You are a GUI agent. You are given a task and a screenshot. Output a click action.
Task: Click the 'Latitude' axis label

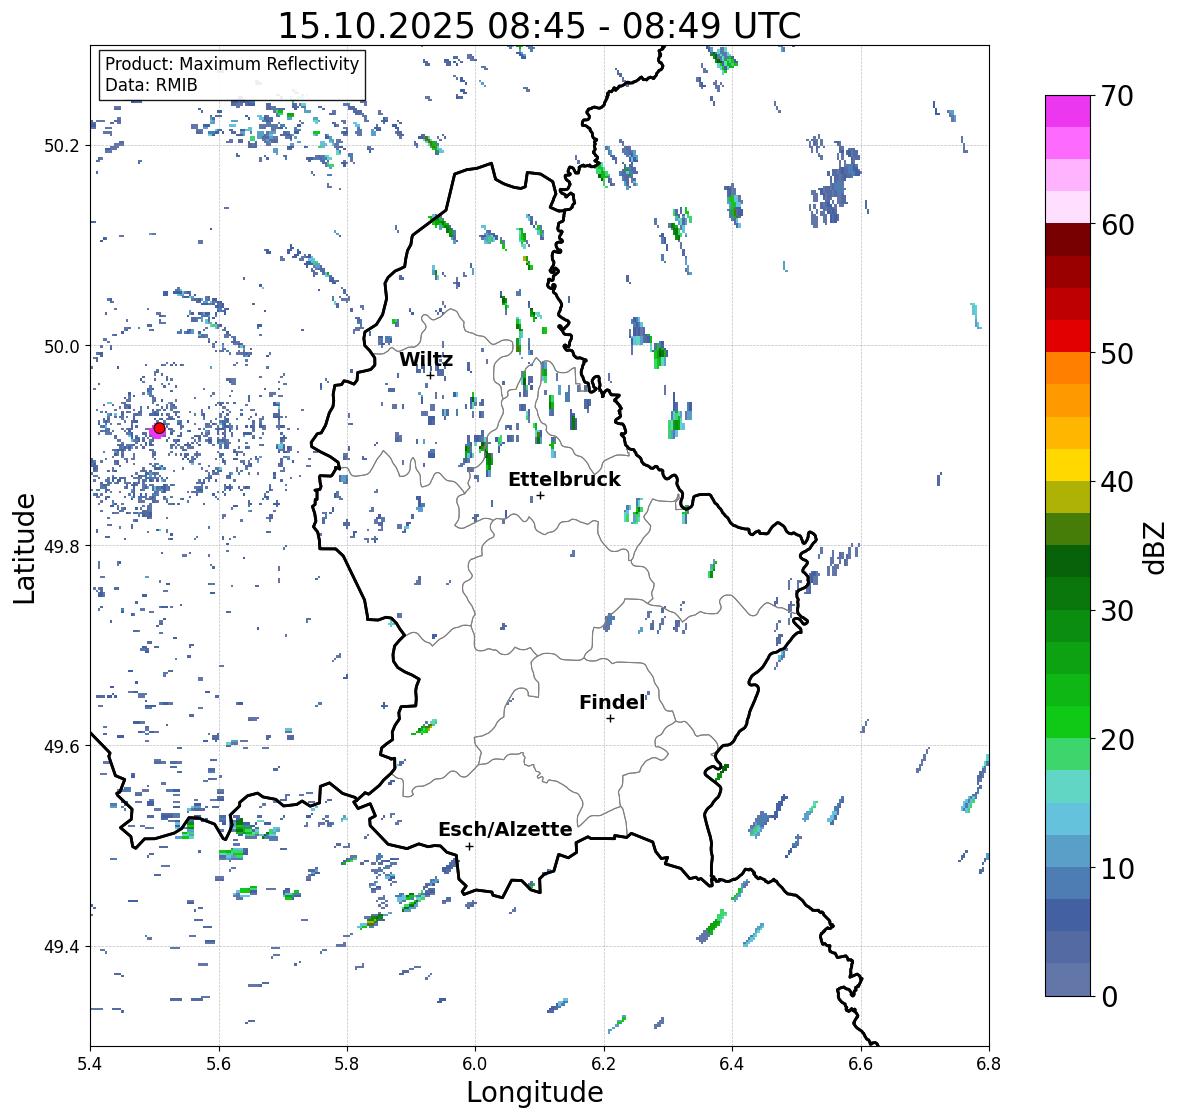click(25, 548)
